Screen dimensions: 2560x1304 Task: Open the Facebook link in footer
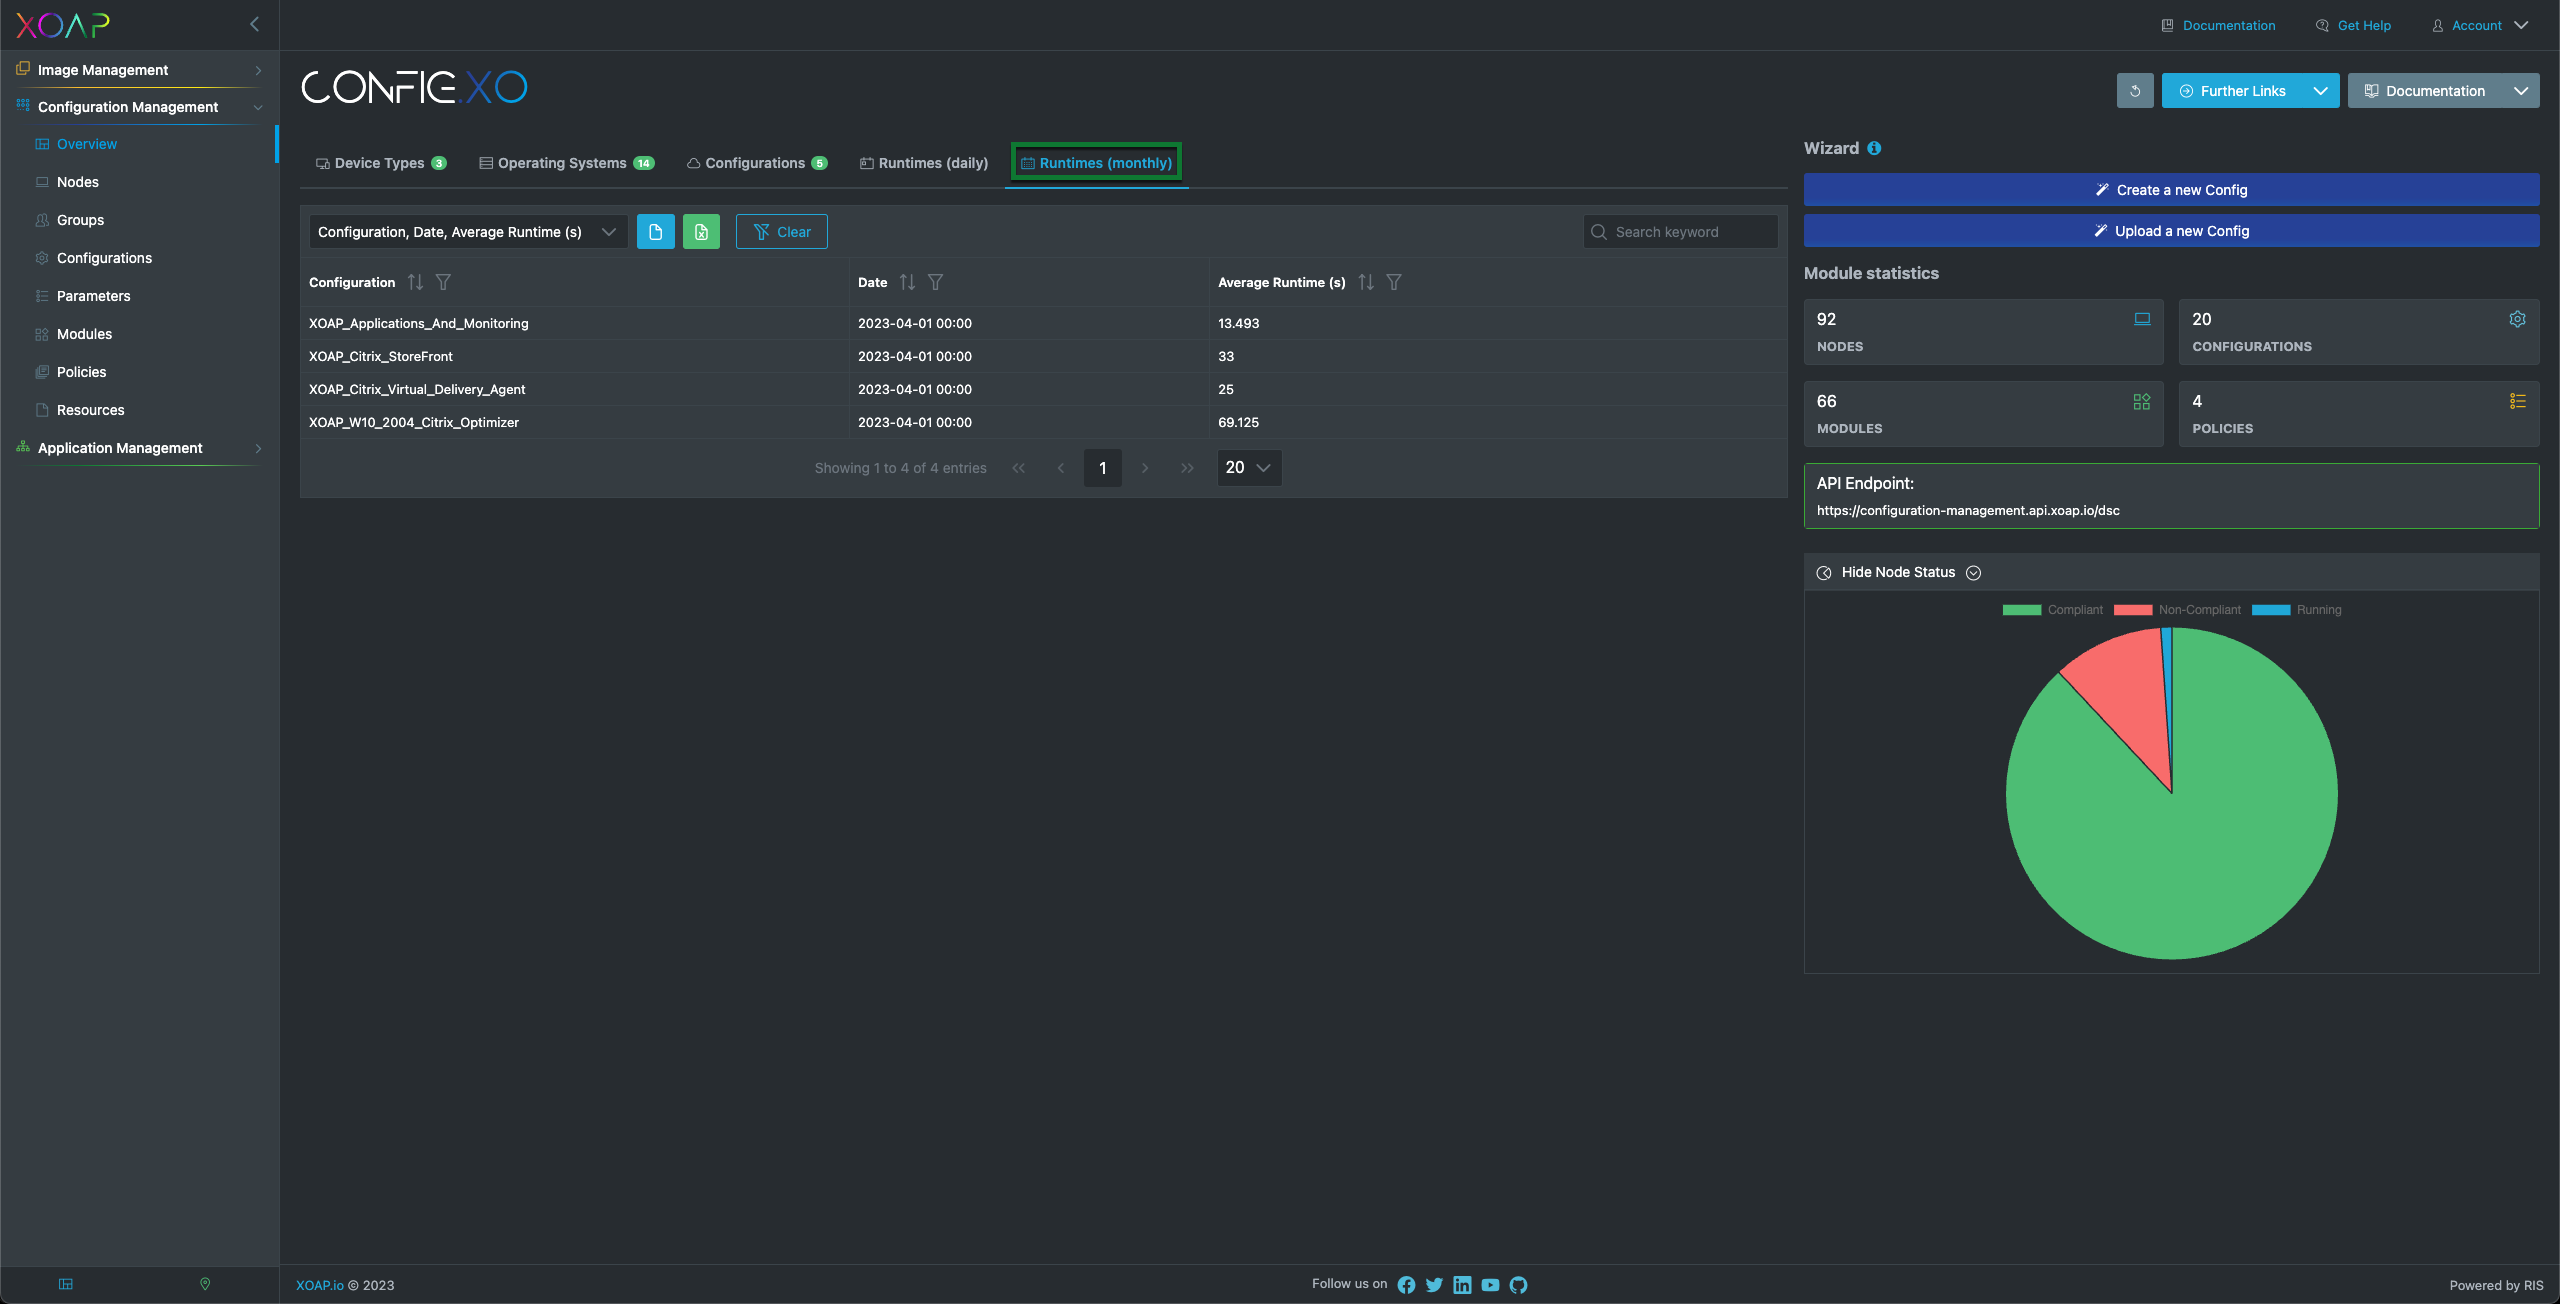click(x=1406, y=1285)
